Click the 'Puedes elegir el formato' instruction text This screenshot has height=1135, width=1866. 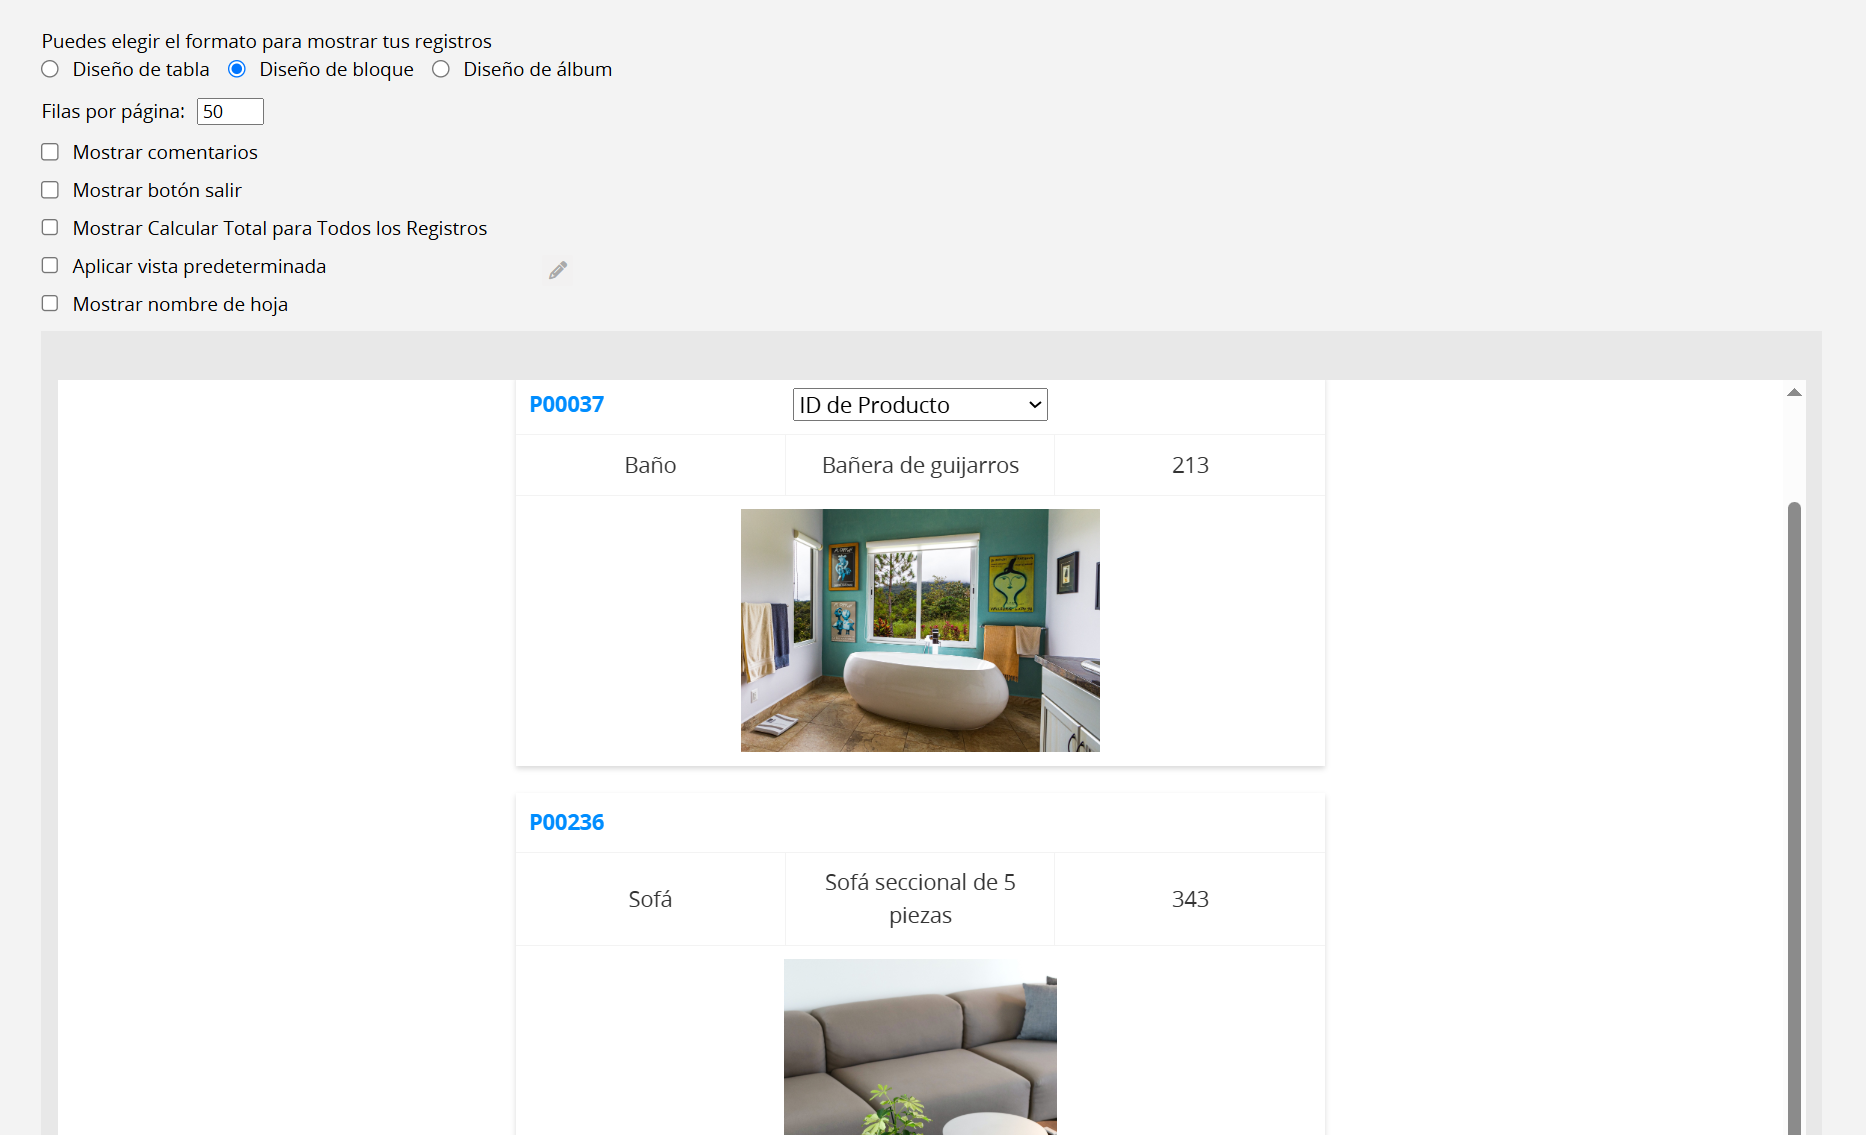pos(267,41)
